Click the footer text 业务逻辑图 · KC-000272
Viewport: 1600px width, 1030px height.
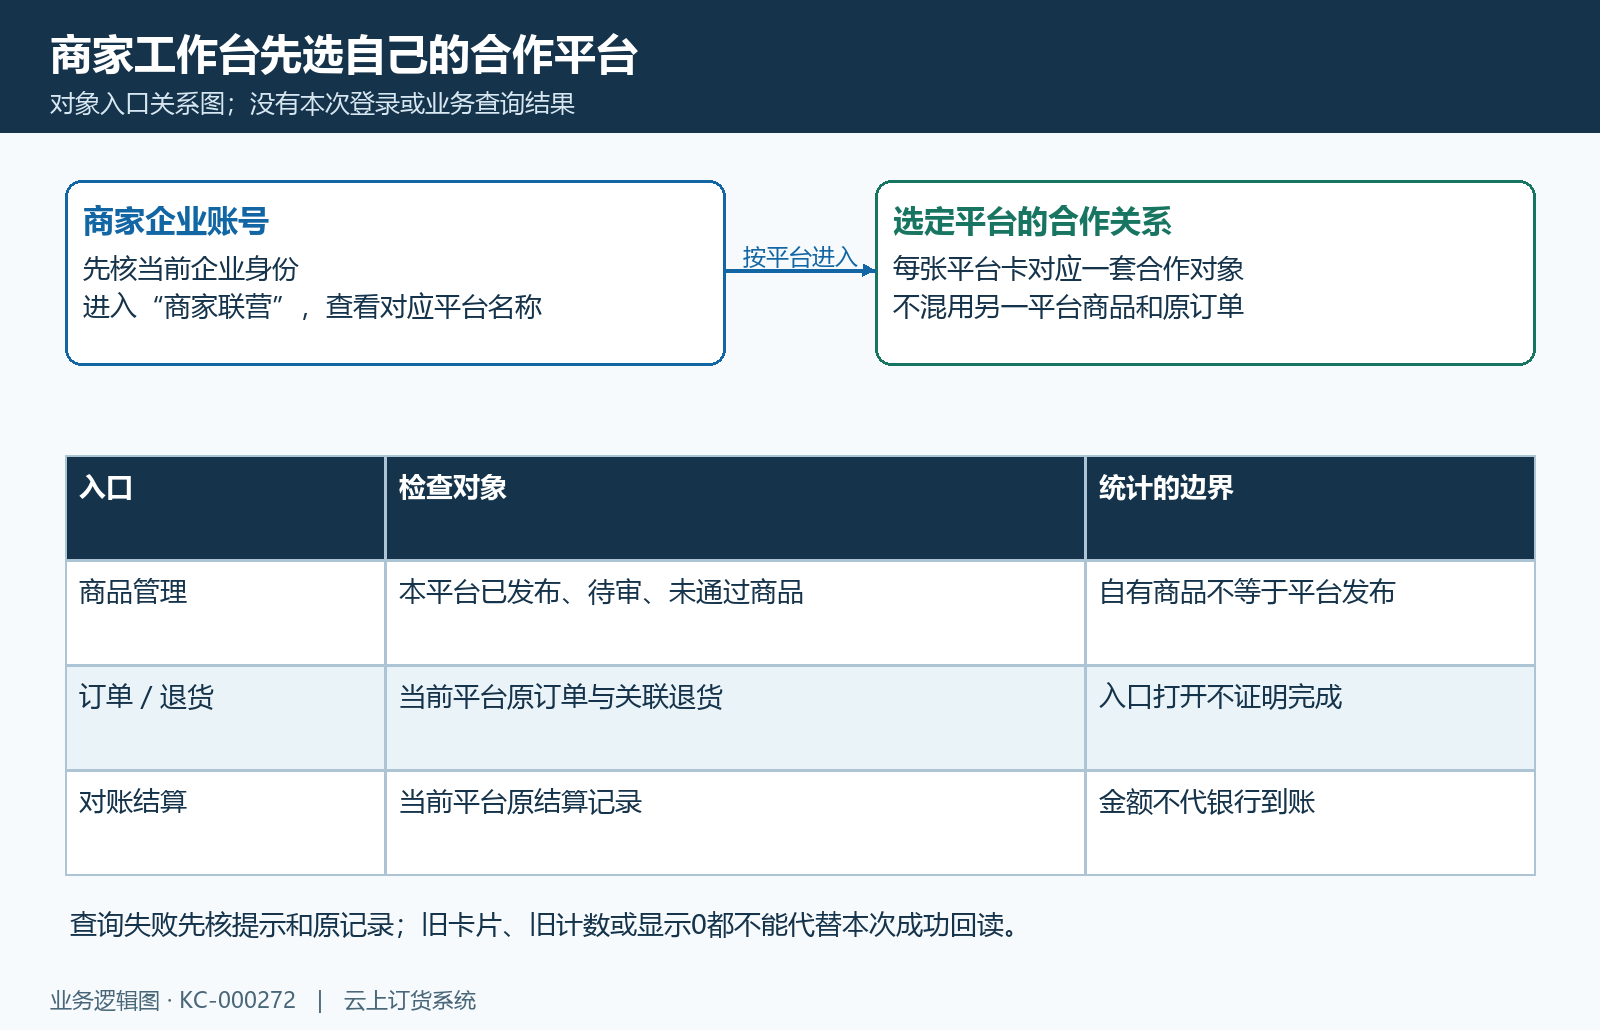tap(173, 1000)
